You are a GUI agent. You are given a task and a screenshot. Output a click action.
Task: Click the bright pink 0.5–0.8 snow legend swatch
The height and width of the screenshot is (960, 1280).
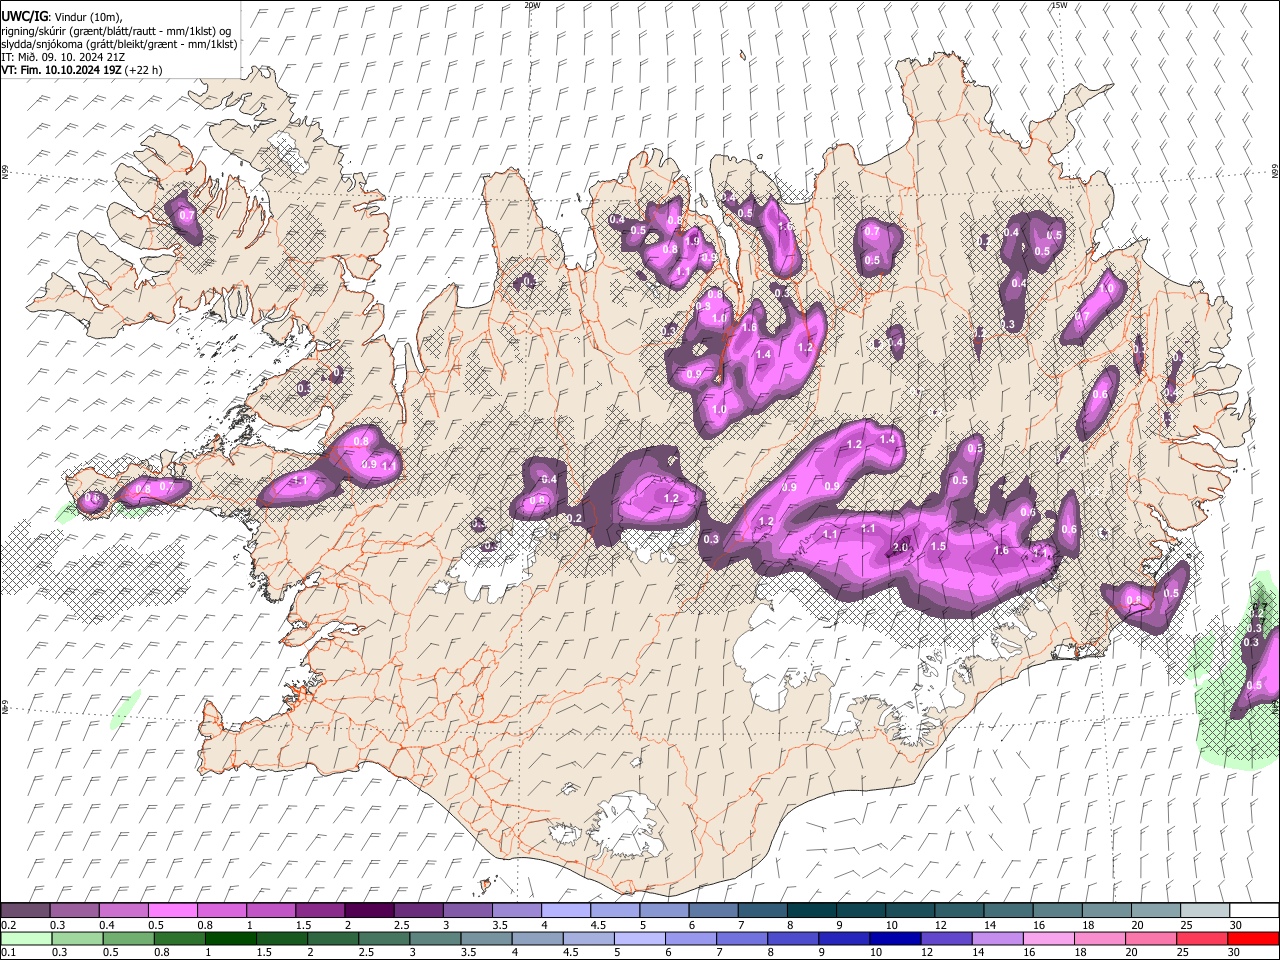click(172, 911)
